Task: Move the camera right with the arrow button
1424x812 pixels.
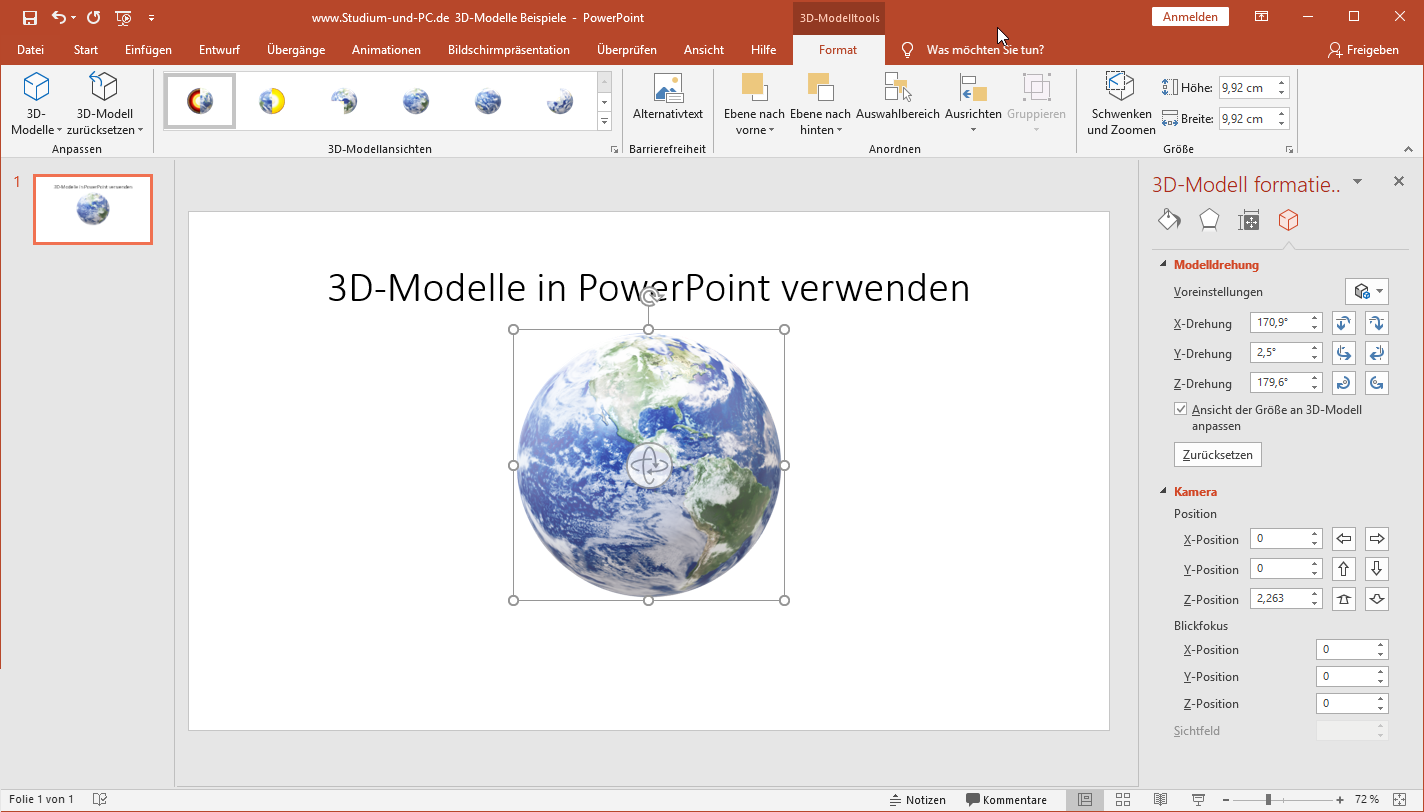Action: tap(1377, 539)
